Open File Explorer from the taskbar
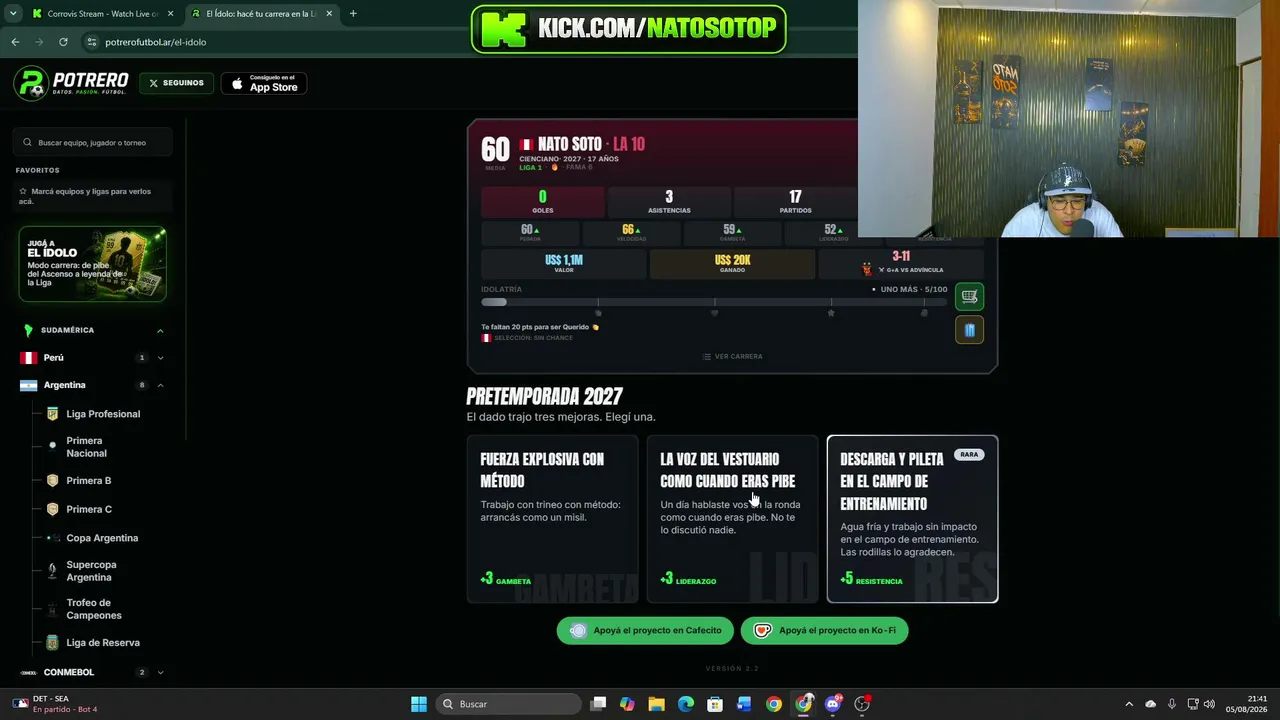The image size is (1280, 720). tap(656, 704)
